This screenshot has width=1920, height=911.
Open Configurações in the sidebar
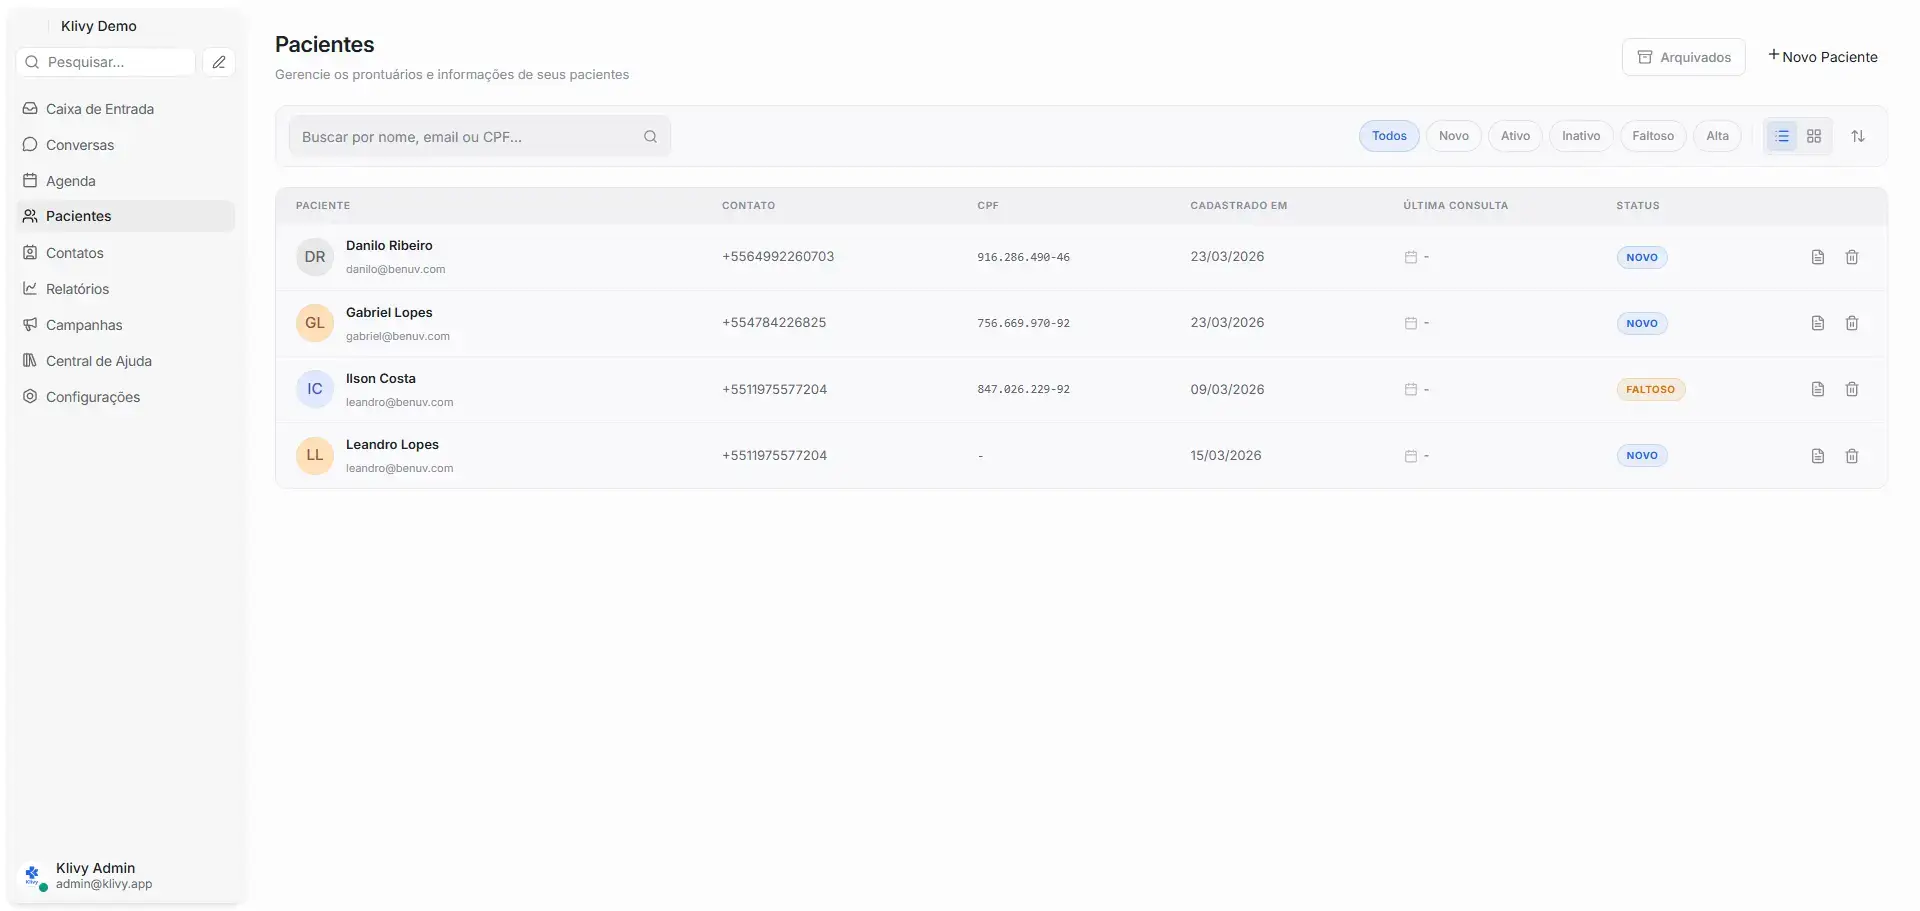click(93, 396)
